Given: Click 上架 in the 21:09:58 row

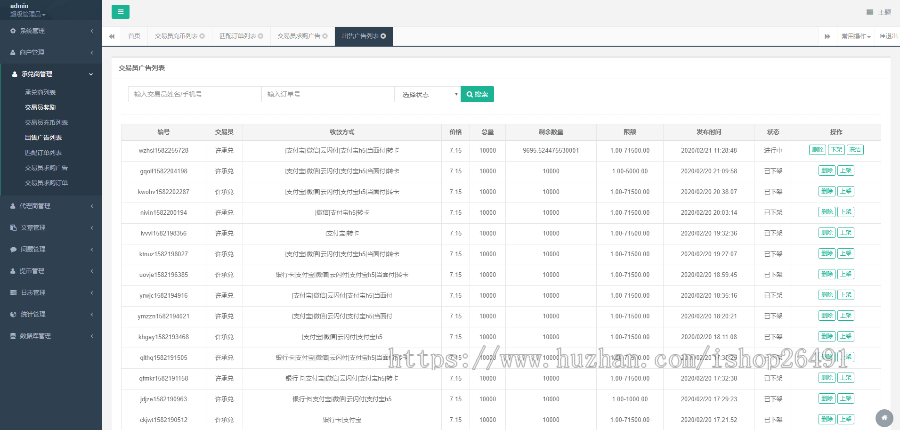Looking at the screenshot, I should [845, 171].
